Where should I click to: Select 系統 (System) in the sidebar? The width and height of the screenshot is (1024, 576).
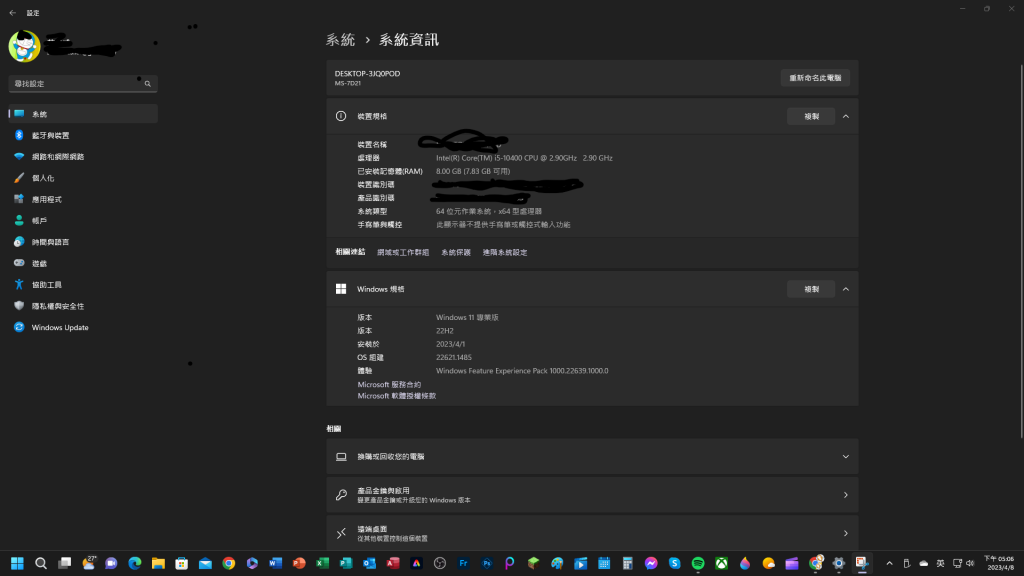tap(83, 114)
